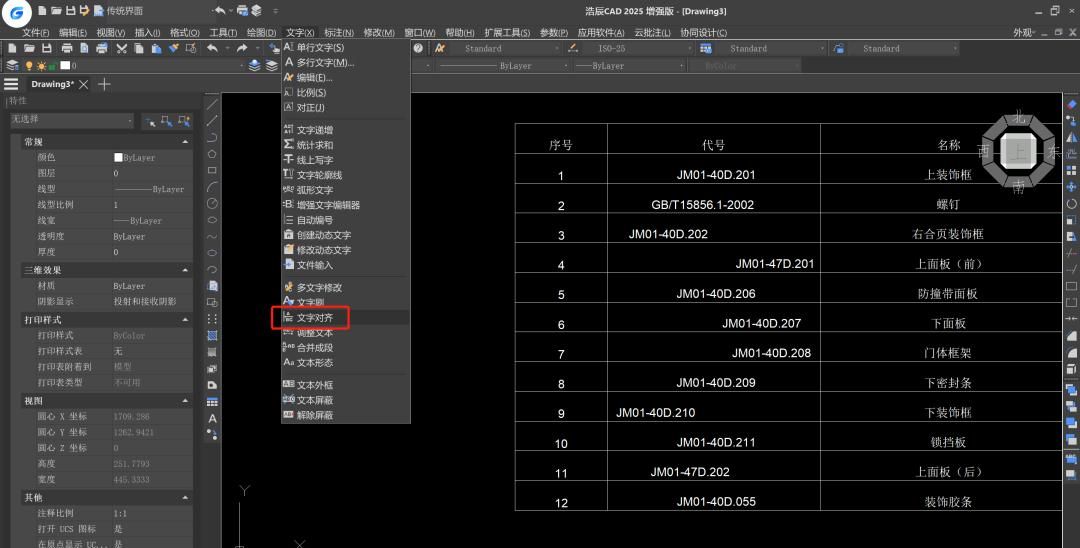Toggle the layer lock icon
This screenshot has height=548, width=1080.
tap(52, 66)
